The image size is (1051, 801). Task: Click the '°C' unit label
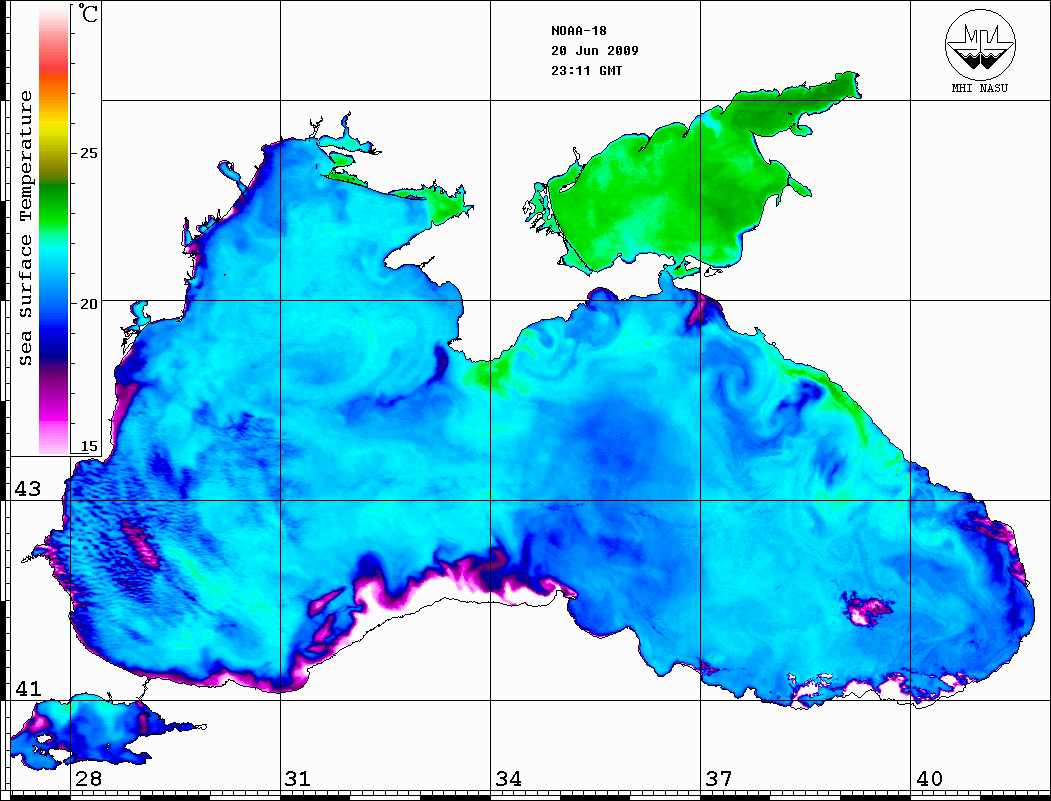coord(88,13)
